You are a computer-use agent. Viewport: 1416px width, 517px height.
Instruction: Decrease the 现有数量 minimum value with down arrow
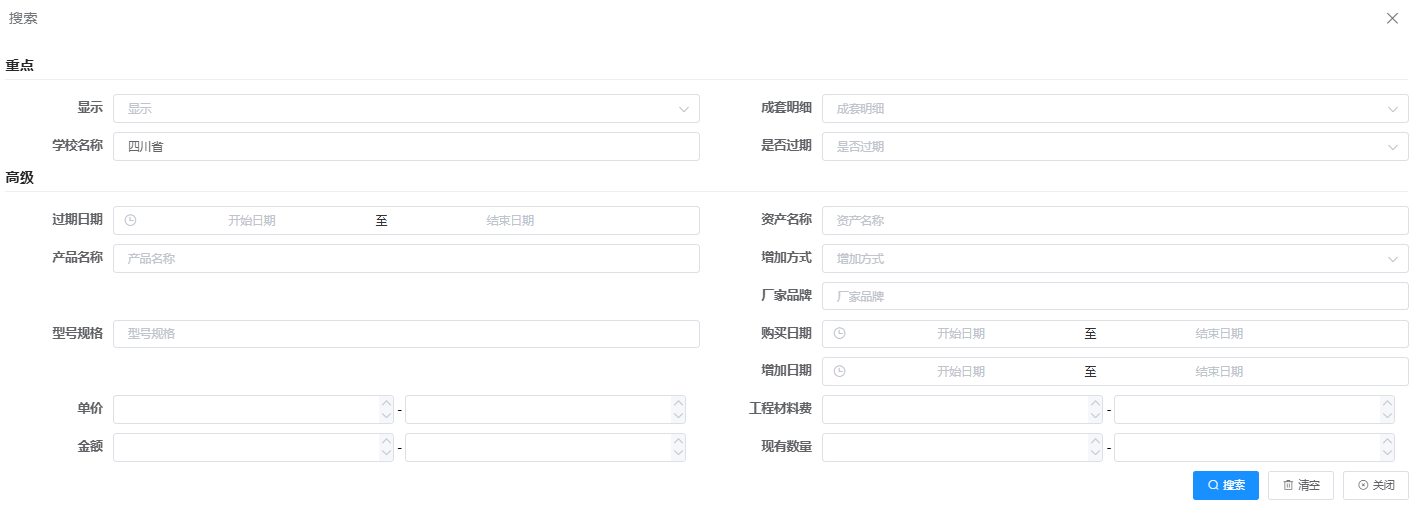pos(1095,454)
